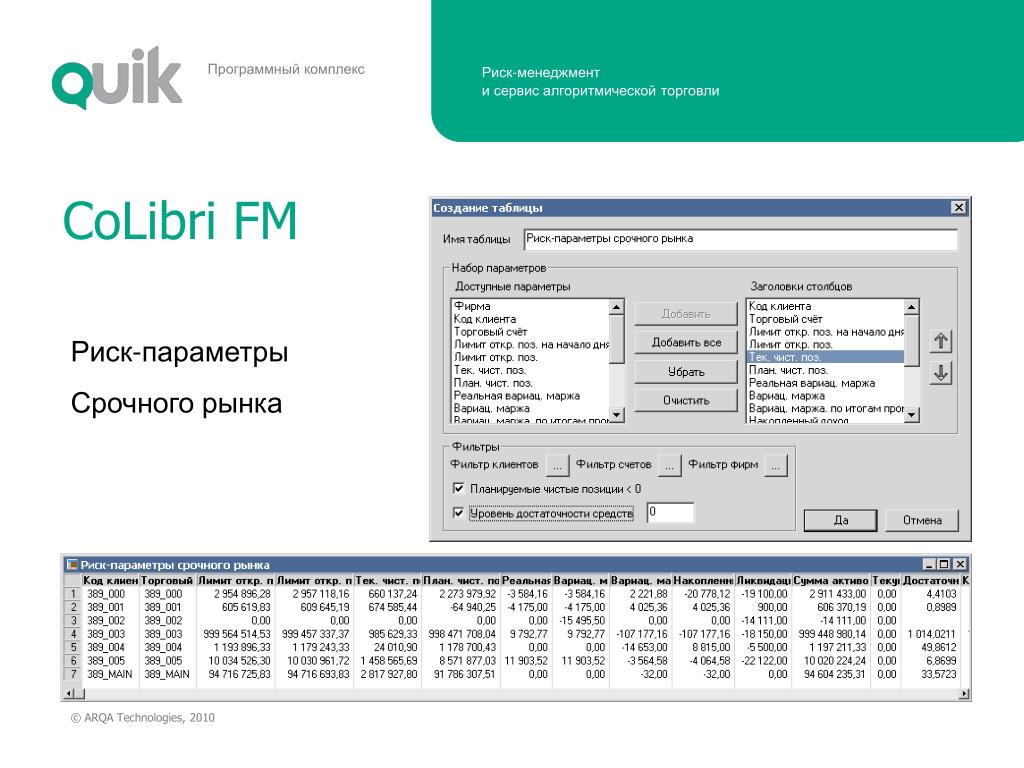Select Код клиента in column headers list
1024x768 pixels.
click(825, 306)
